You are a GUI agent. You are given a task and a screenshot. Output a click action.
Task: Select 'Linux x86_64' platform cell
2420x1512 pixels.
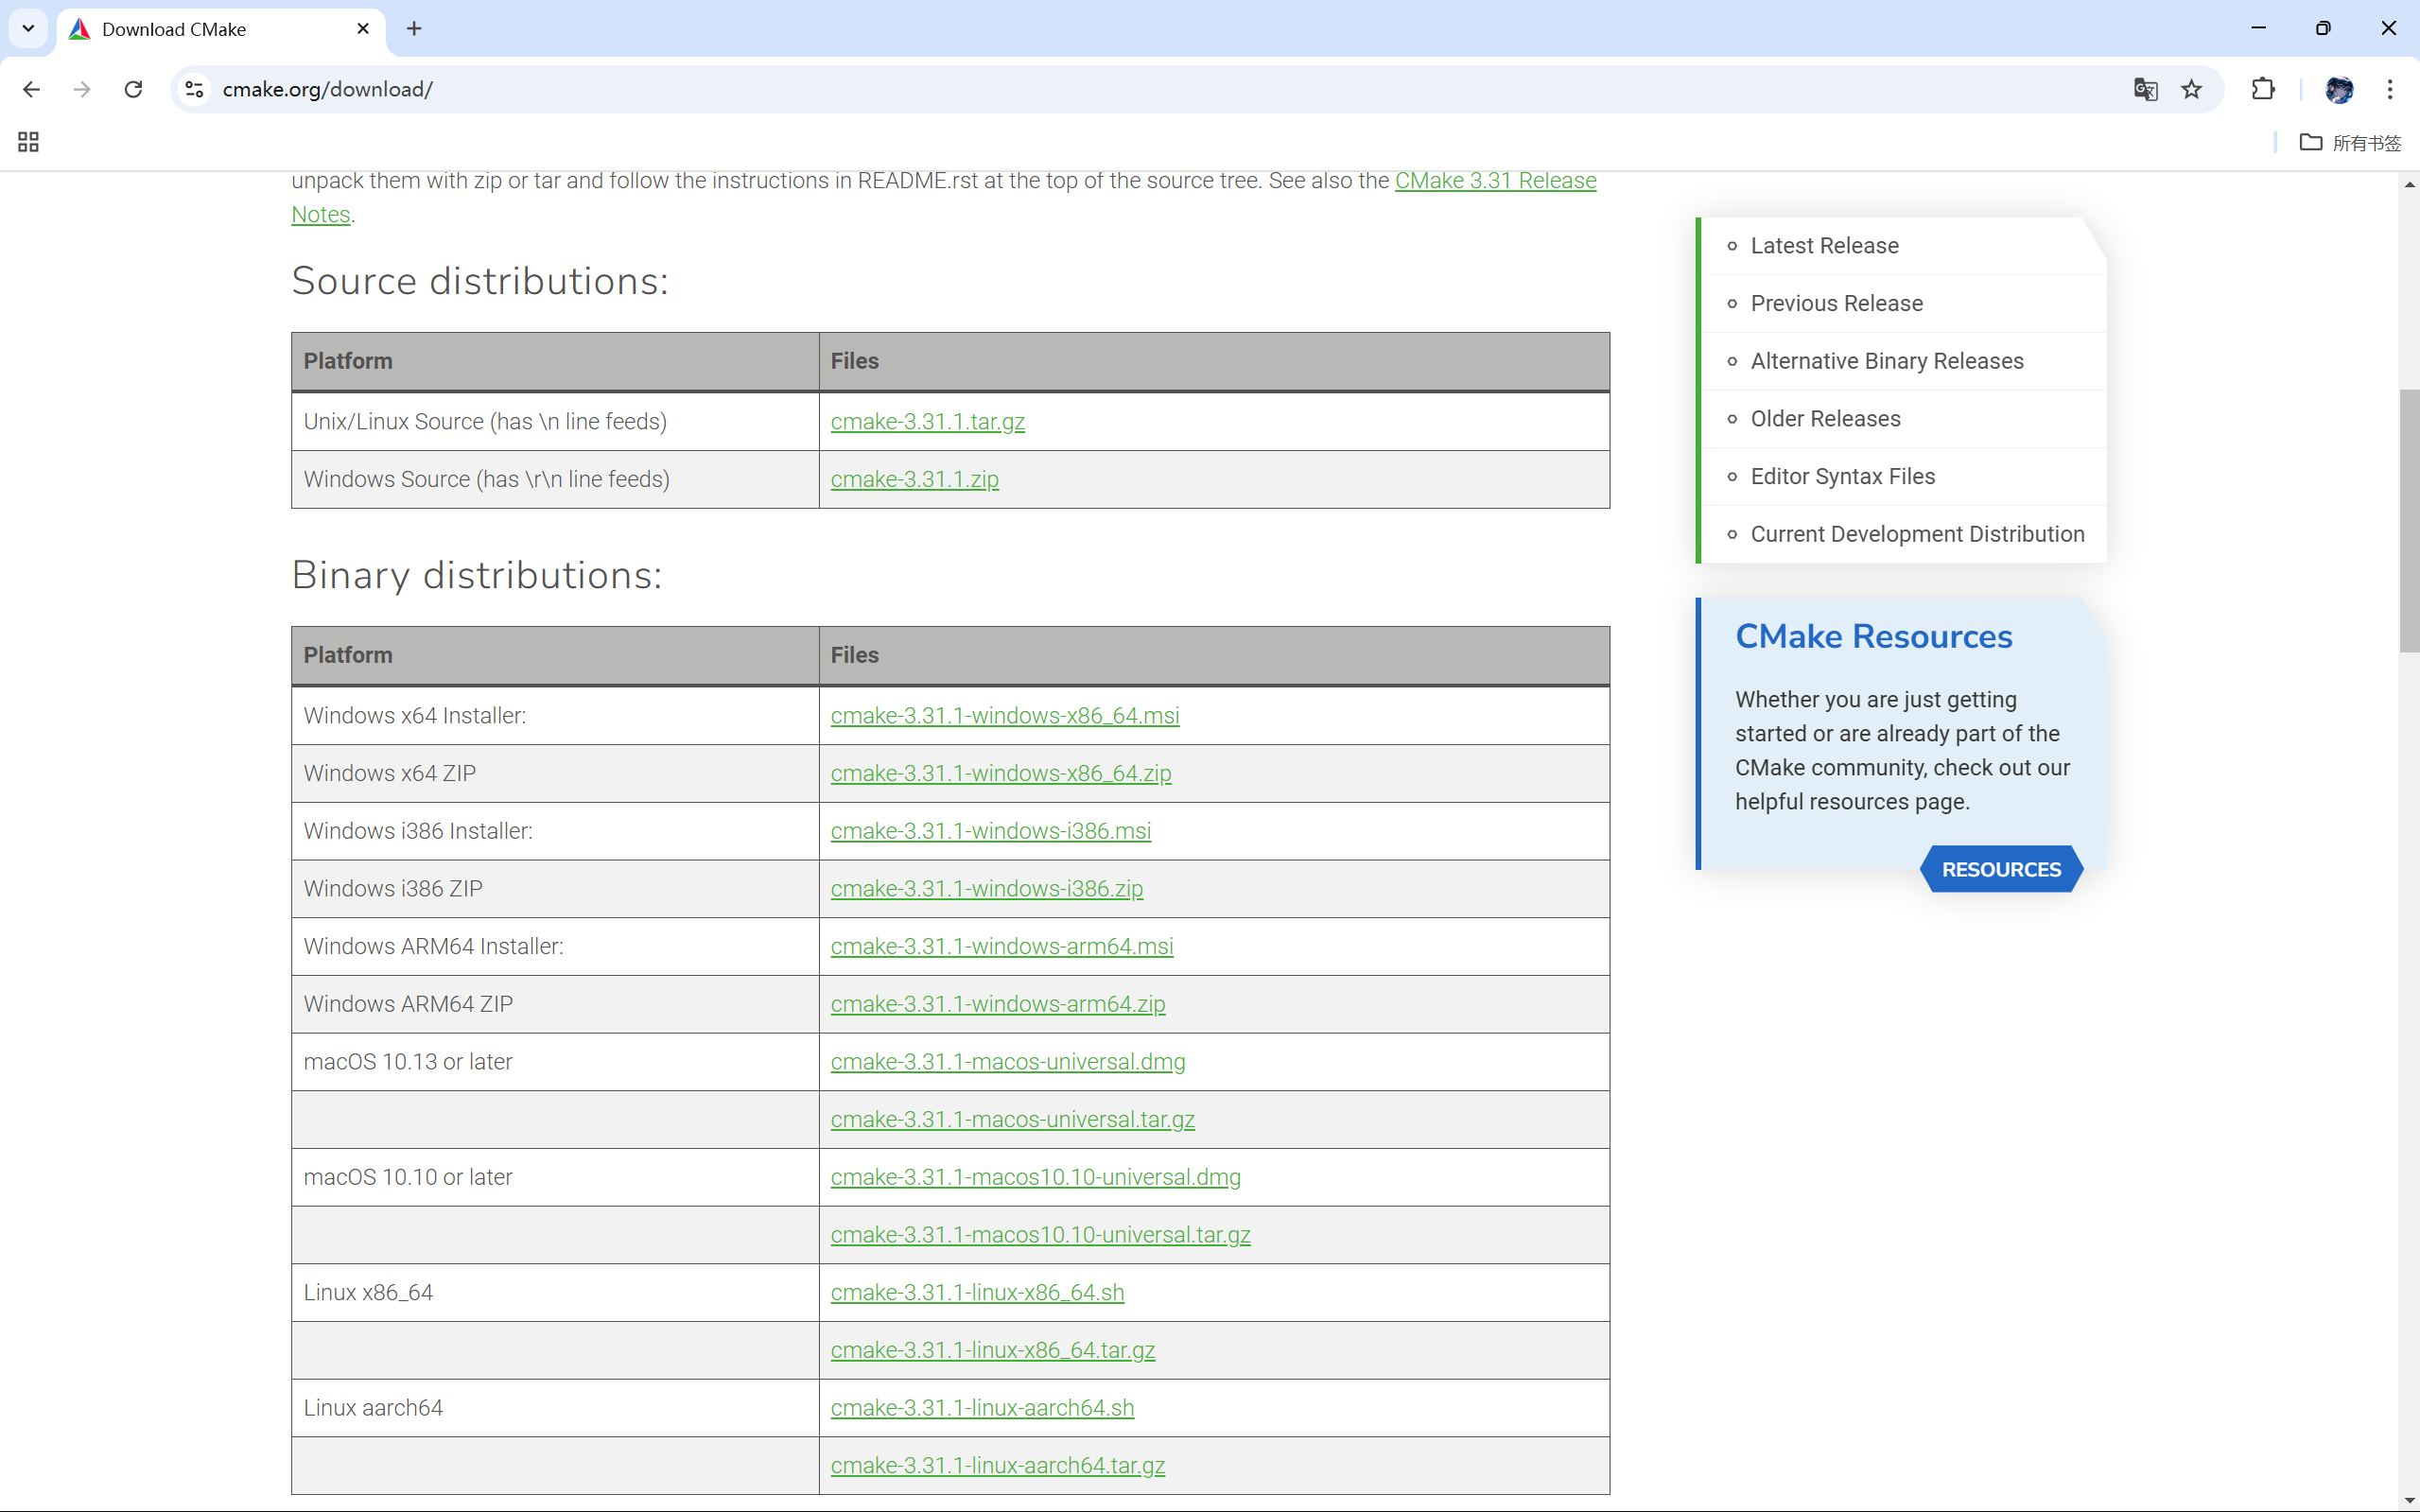(555, 1292)
